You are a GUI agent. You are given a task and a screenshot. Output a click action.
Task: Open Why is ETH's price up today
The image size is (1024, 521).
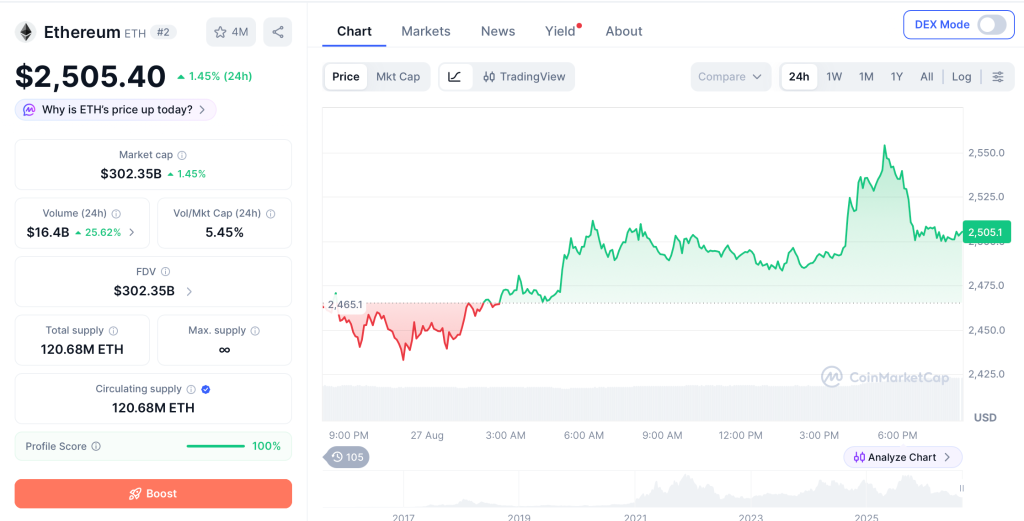point(116,110)
